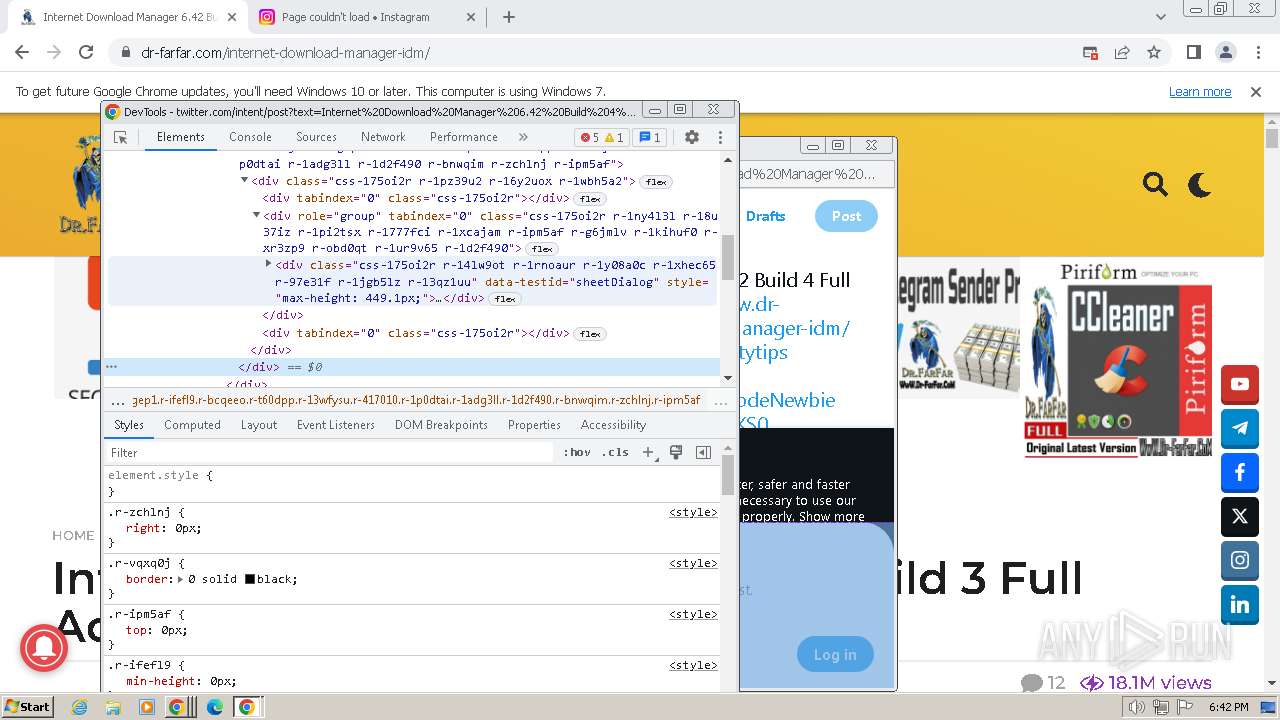1280x720 pixels.
Task: Toggle .cls element classes panel
Action: [x=616, y=453]
